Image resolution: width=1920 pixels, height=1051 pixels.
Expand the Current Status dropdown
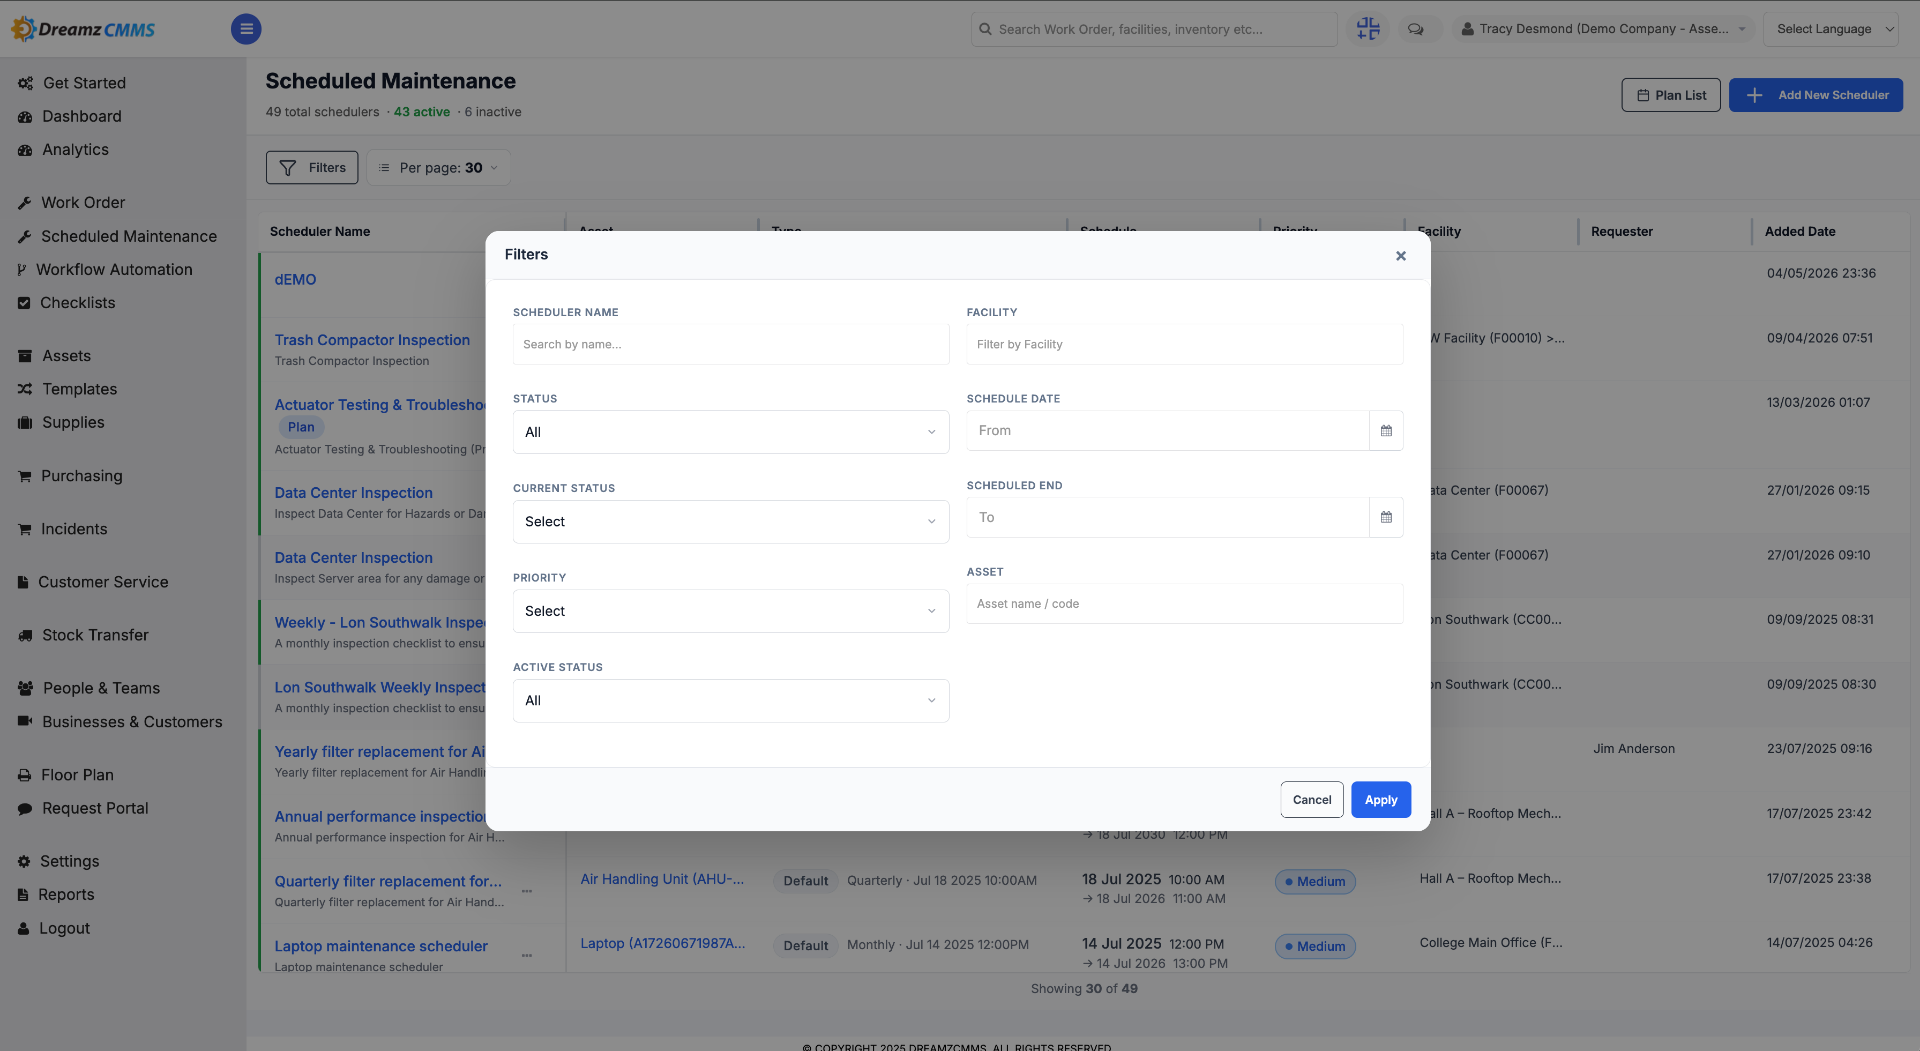point(731,522)
